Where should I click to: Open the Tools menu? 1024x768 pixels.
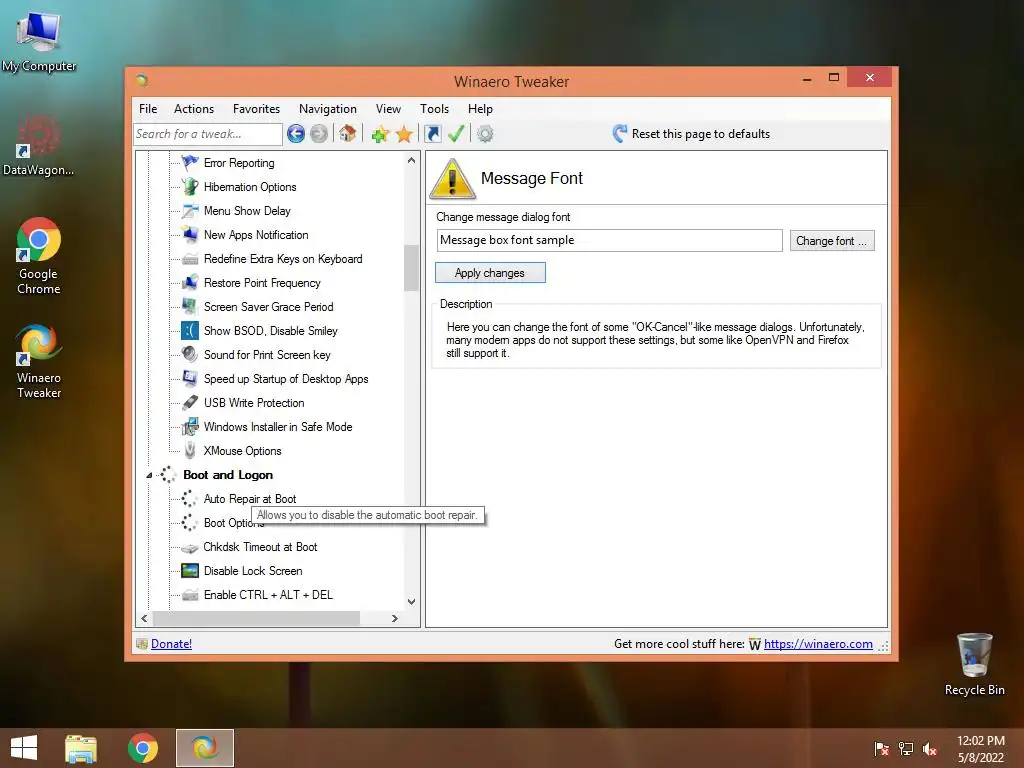coord(434,109)
